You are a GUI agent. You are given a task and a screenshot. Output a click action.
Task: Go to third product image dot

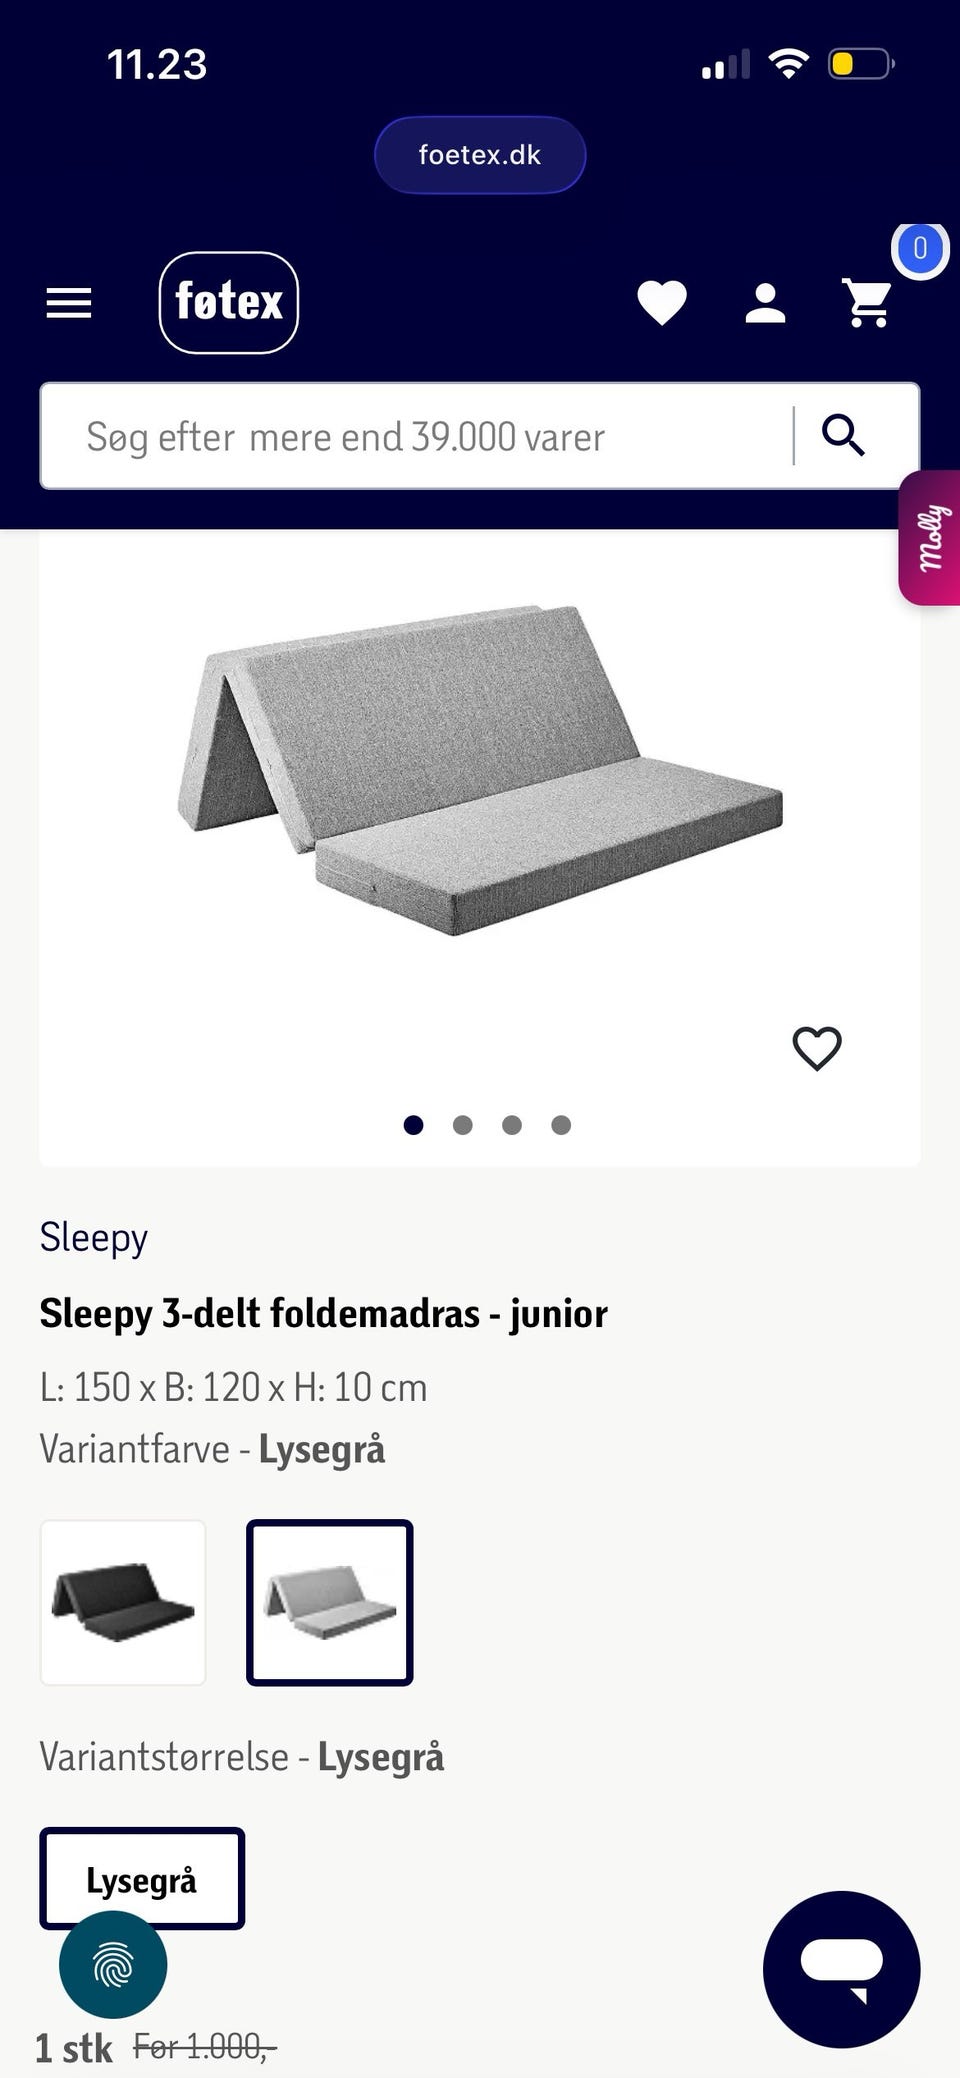coord(512,1125)
